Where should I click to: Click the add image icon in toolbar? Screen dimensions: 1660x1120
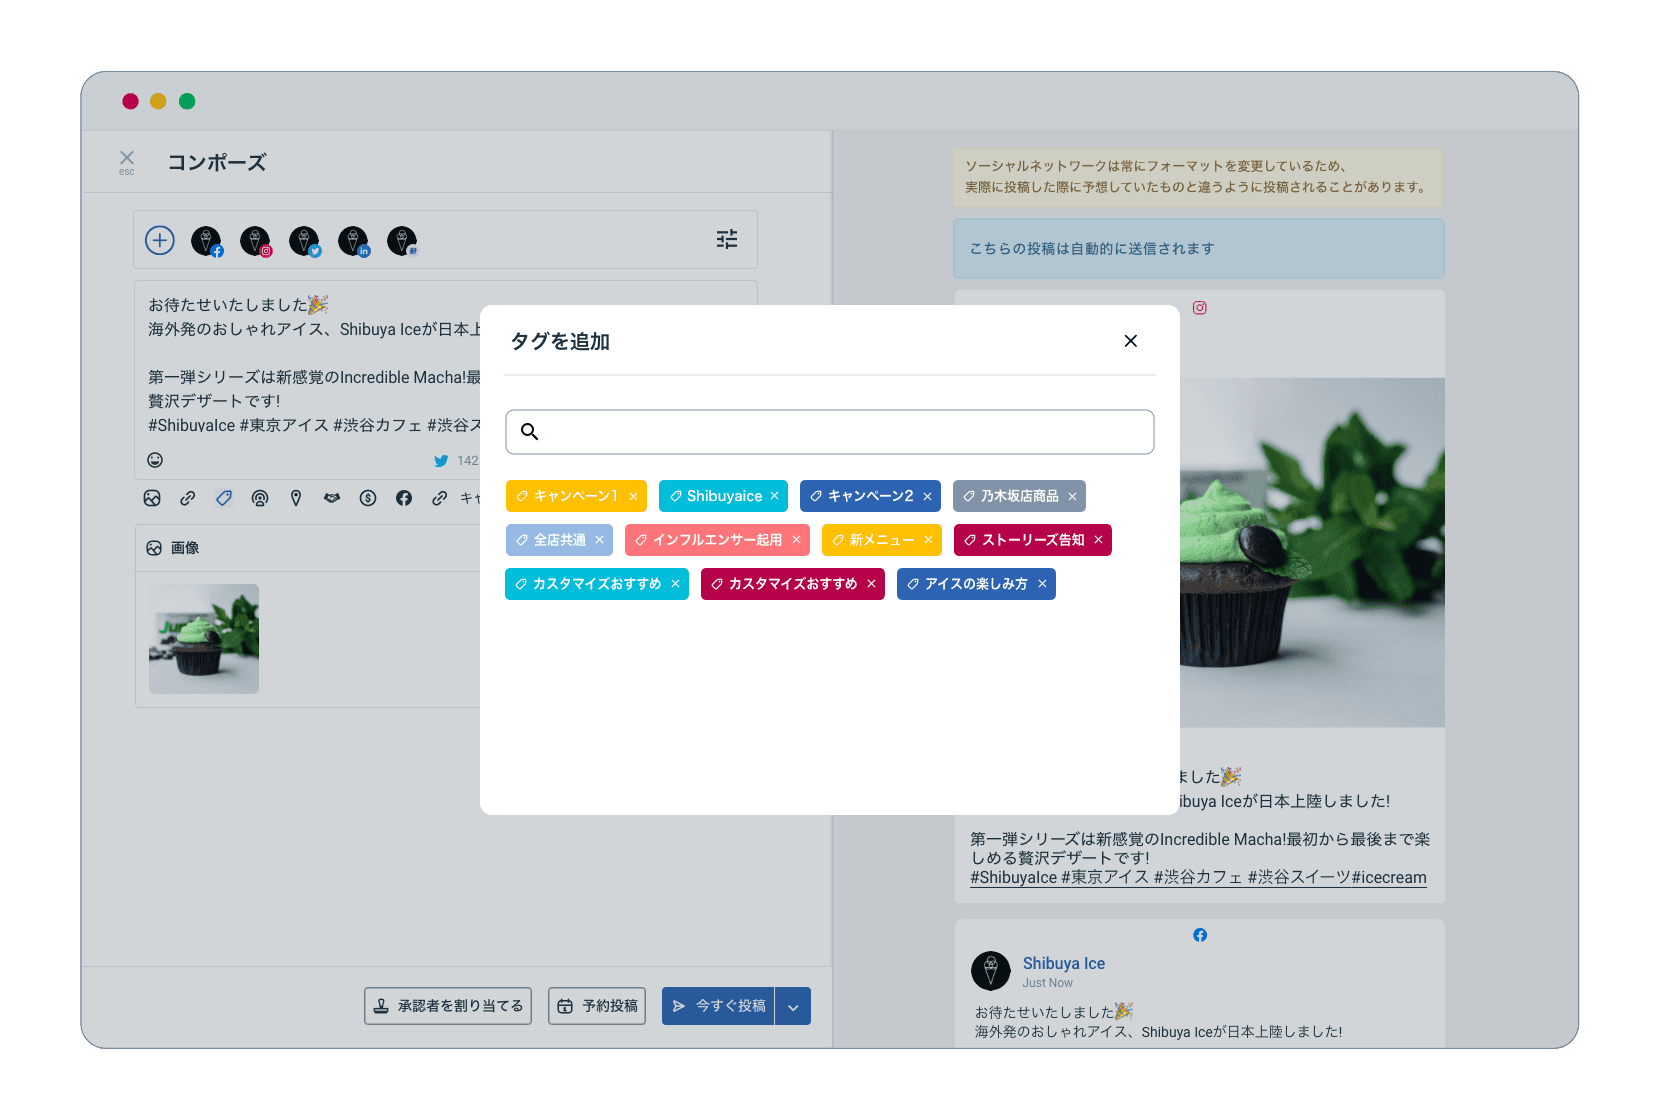pyautogui.click(x=152, y=498)
